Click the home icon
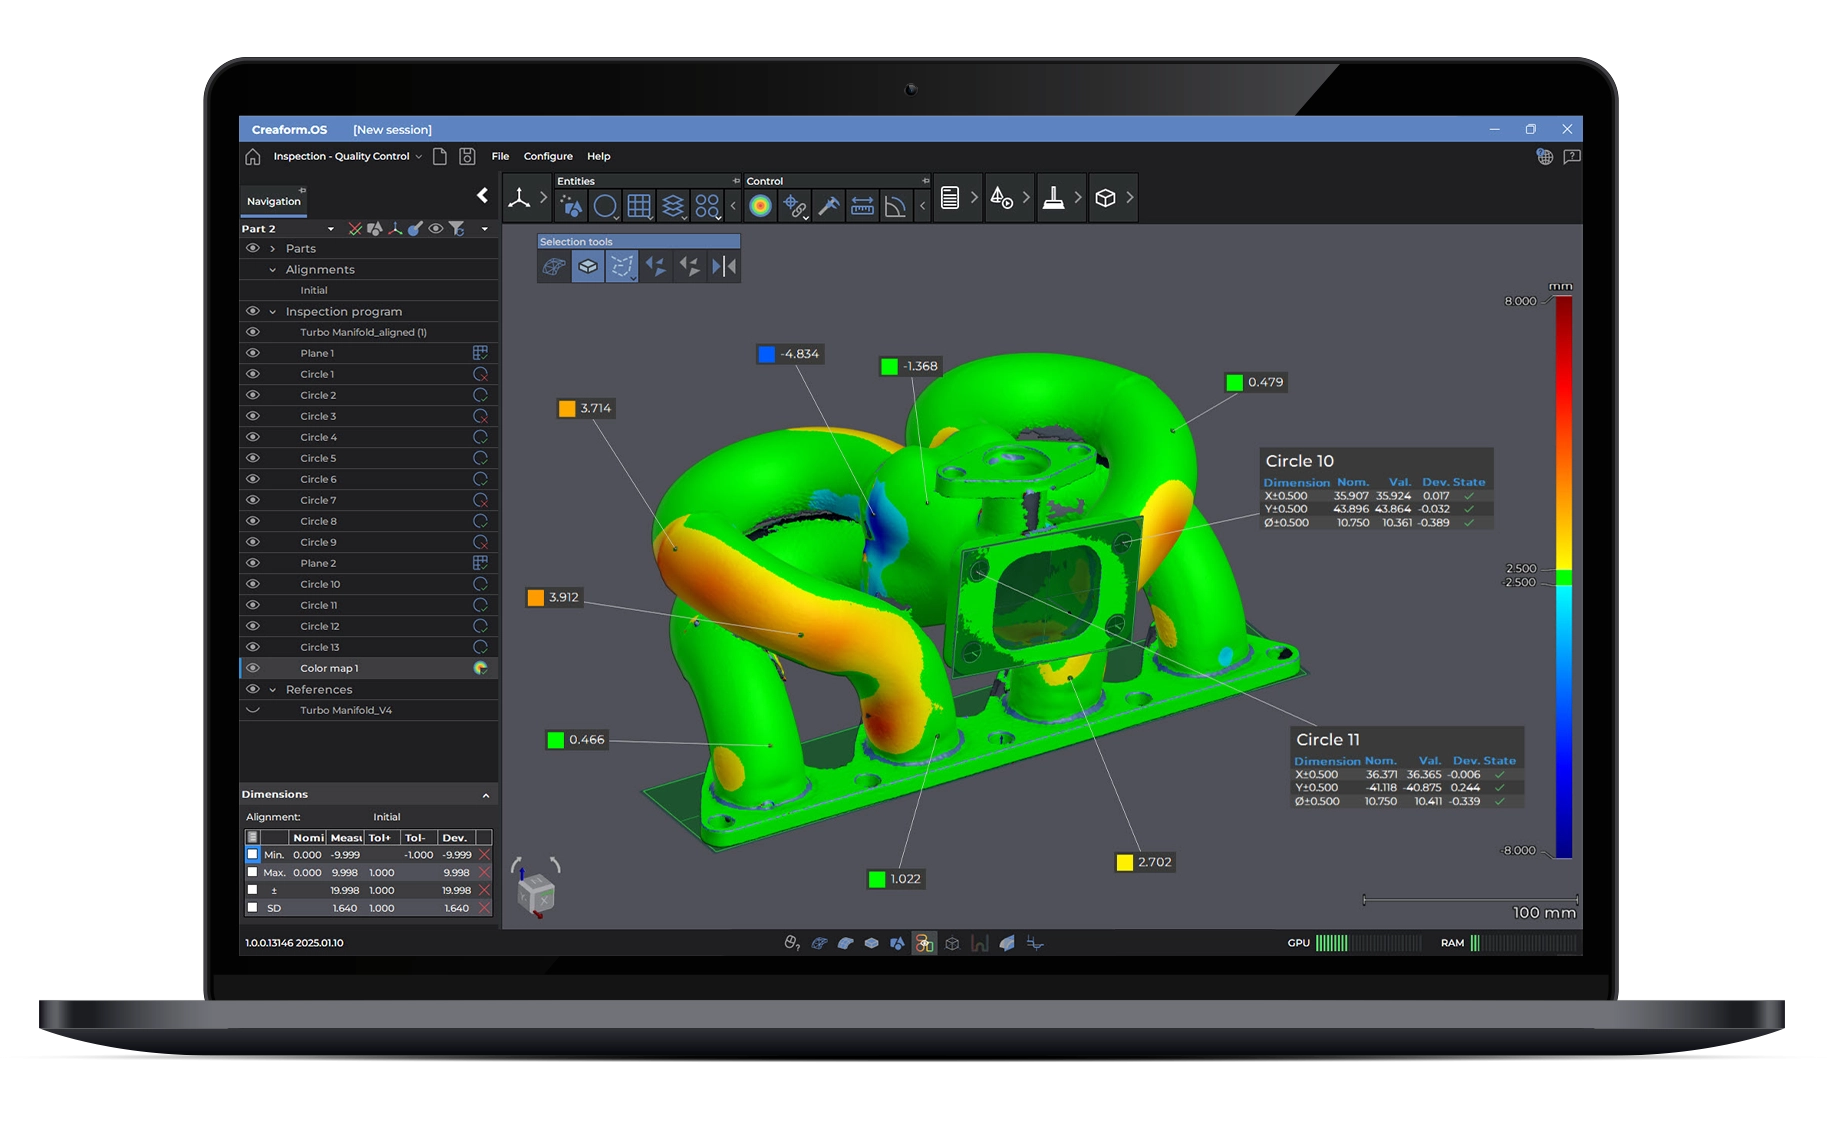 pyautogui.click(x=253, y=156)
